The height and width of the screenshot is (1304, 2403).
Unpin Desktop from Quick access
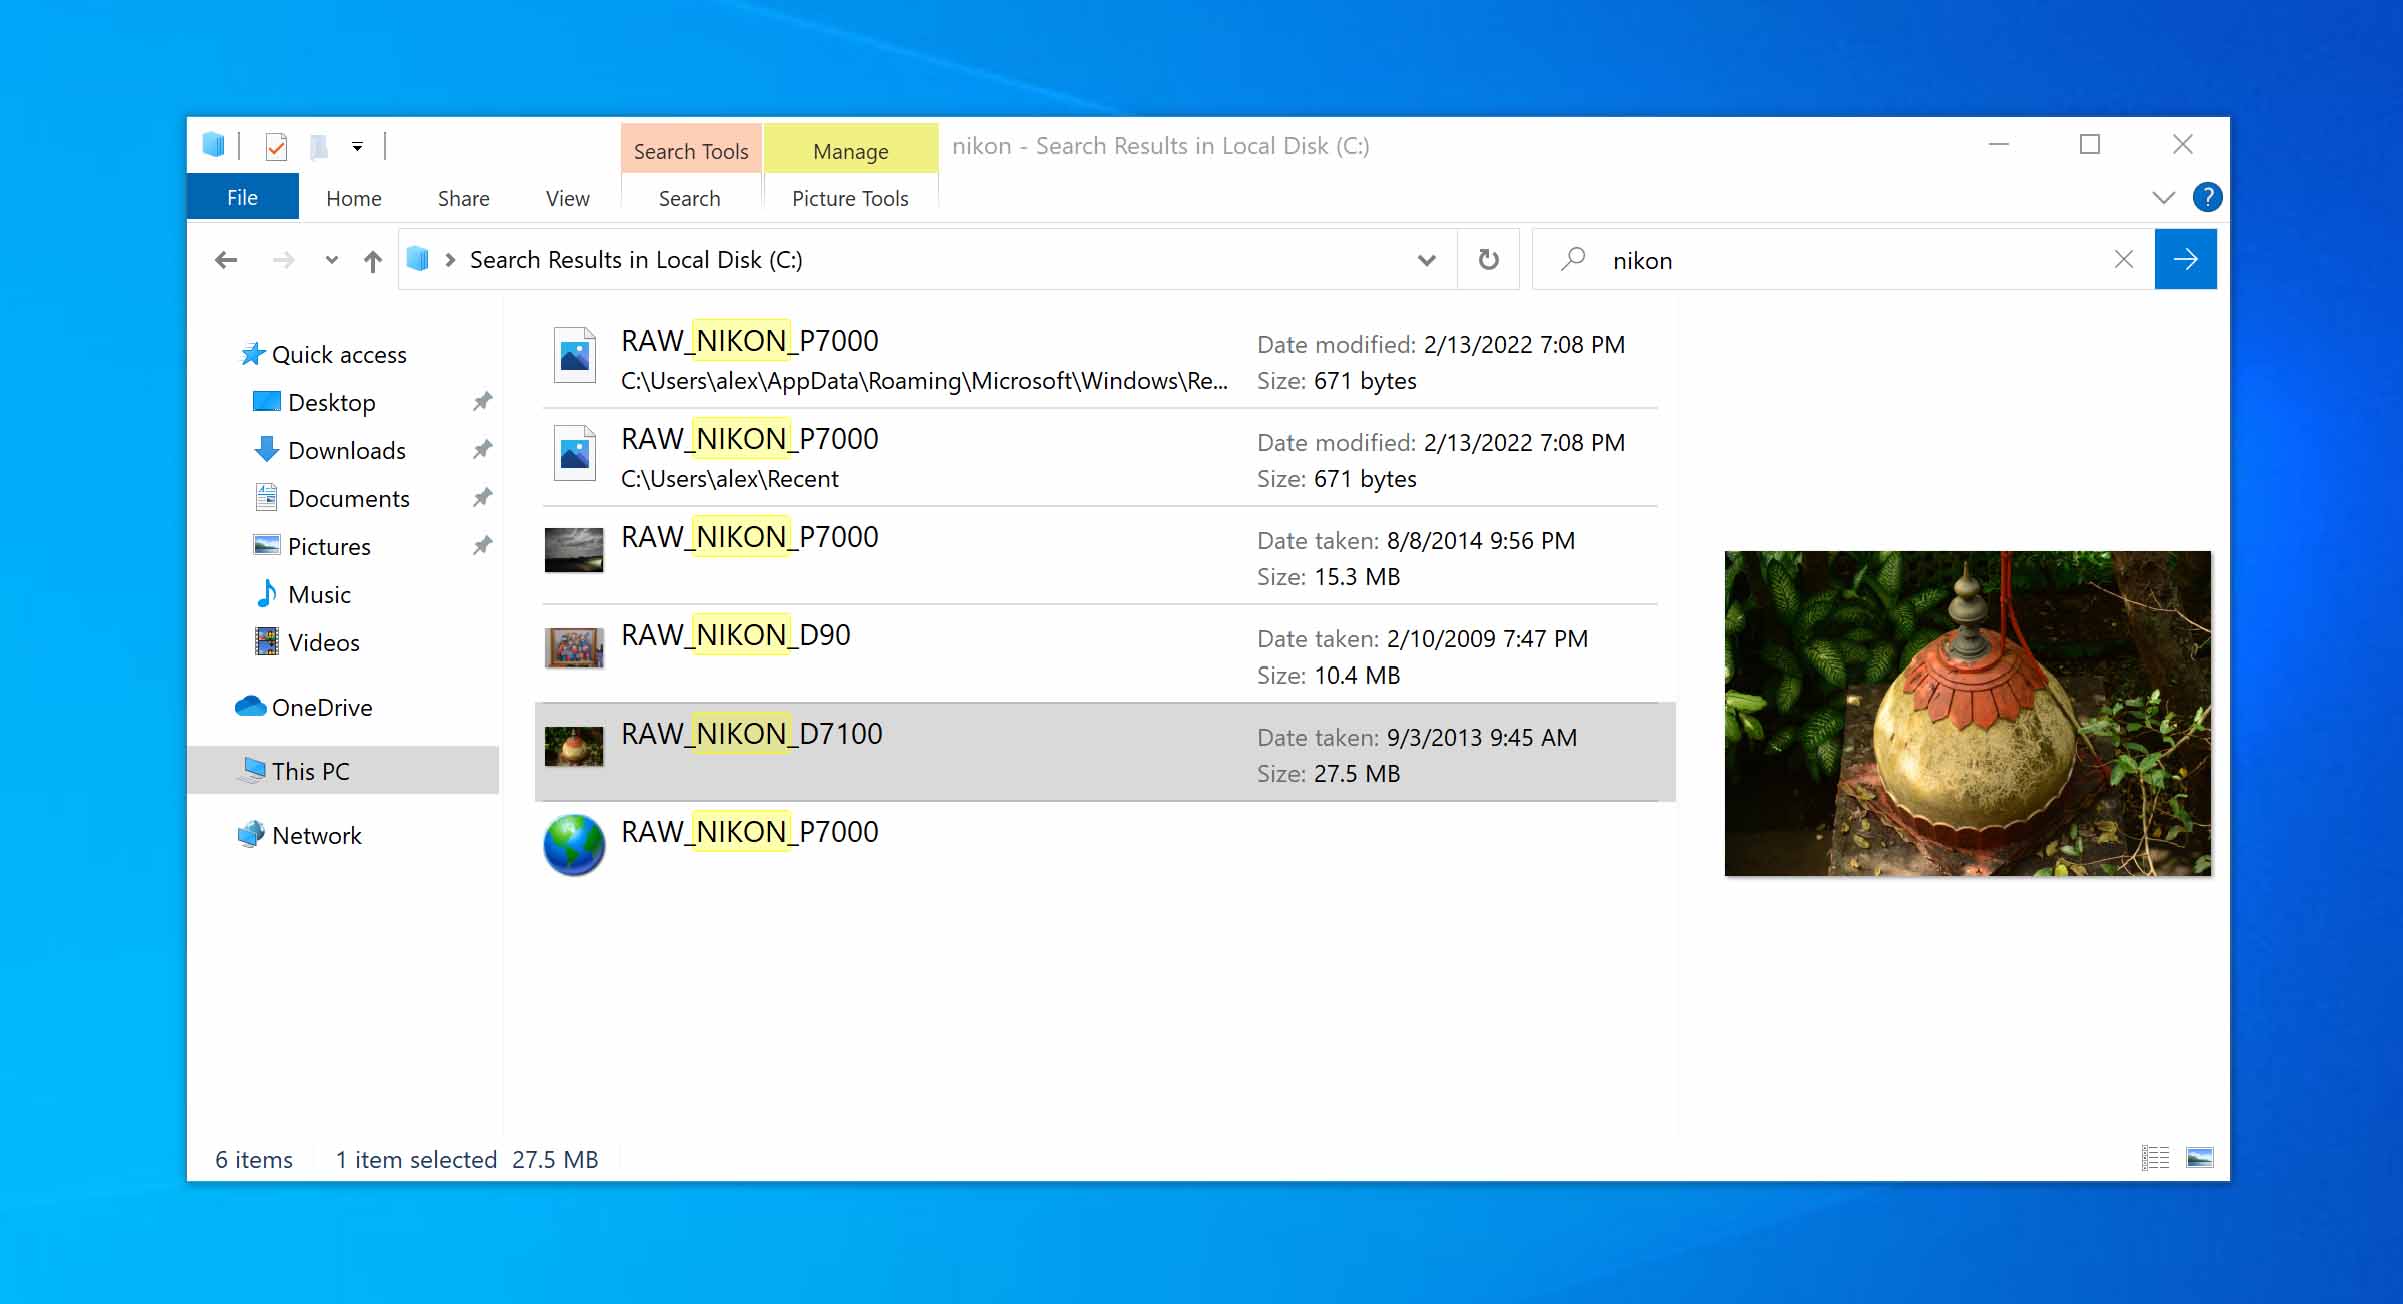click(482, 402)
